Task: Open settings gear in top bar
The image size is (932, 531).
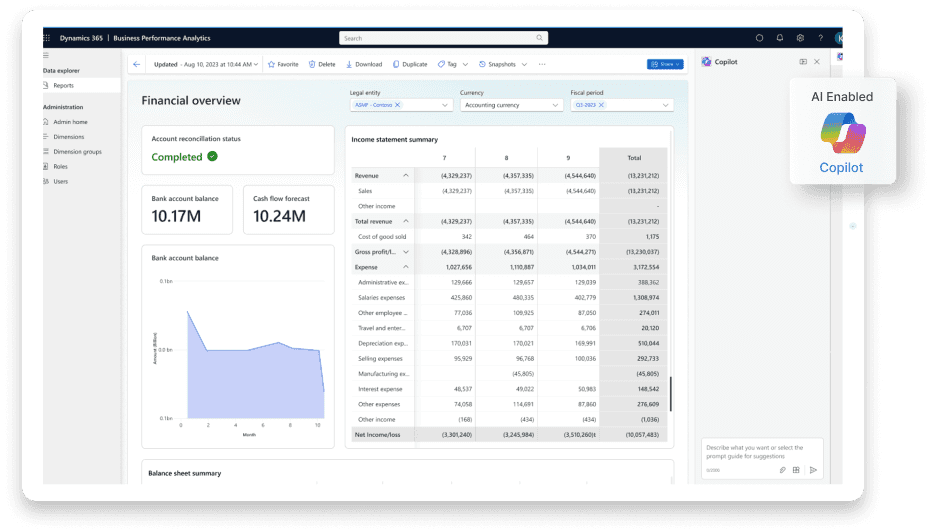Action: pyautogui.click(x=800, y=38)
